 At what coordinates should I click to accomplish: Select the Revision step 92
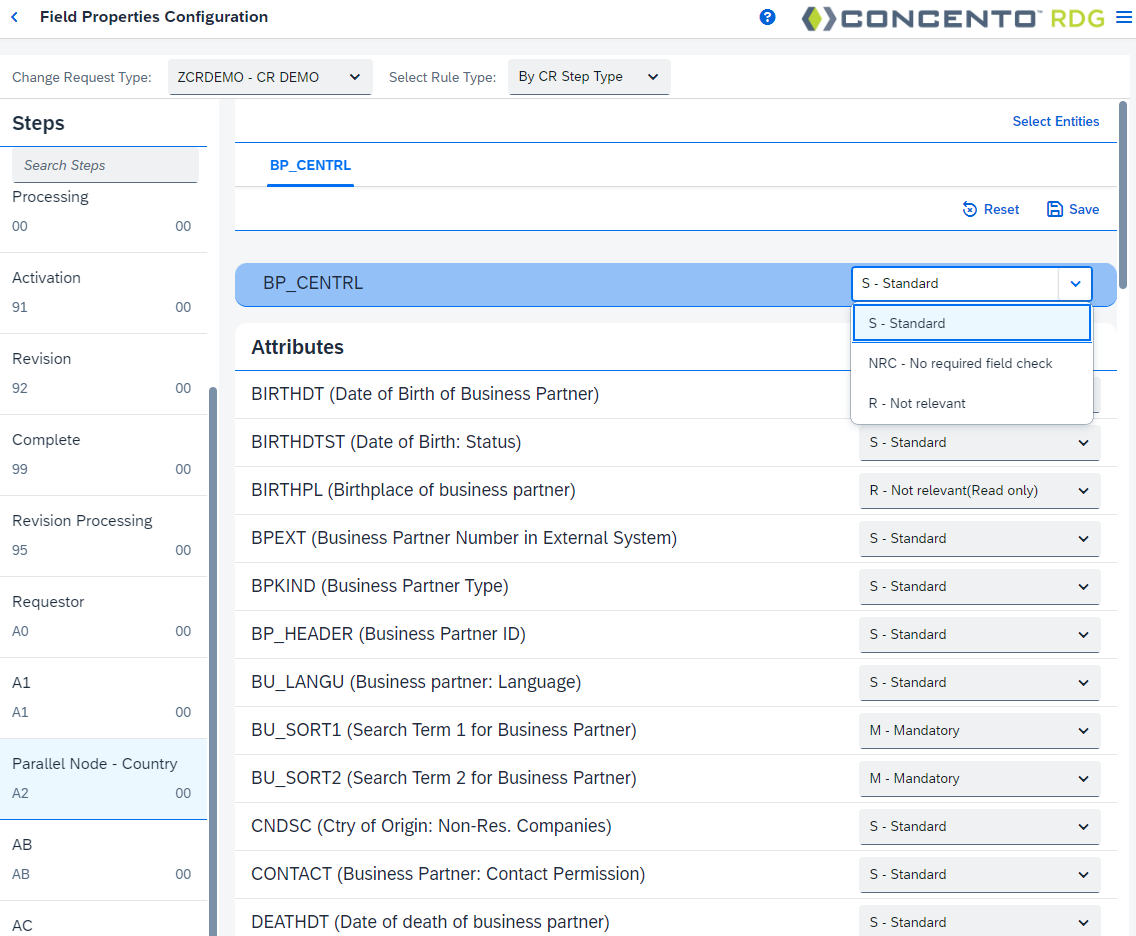(104, 374)
